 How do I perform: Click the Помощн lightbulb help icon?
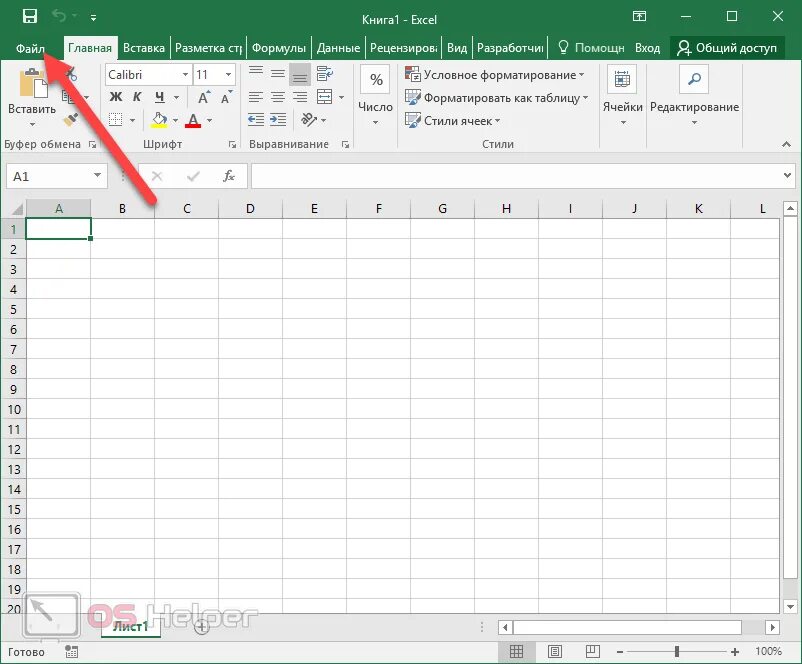pos(563,48)
